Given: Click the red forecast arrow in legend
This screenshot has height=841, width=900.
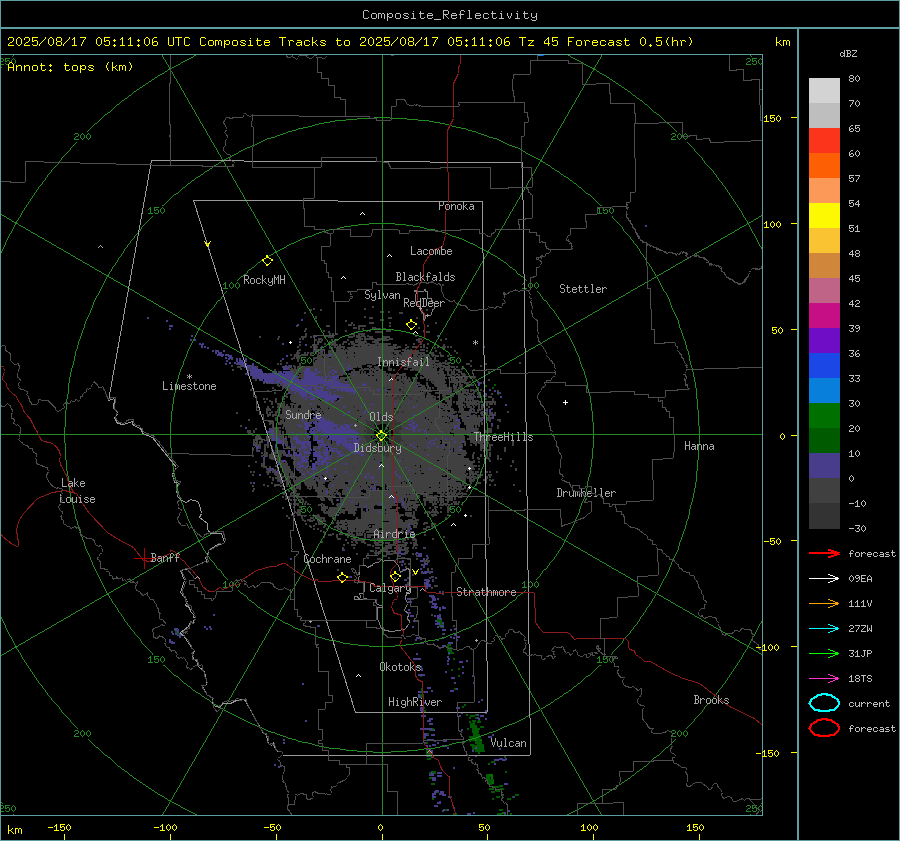Looking at the screenshot, I should point(824,553).
